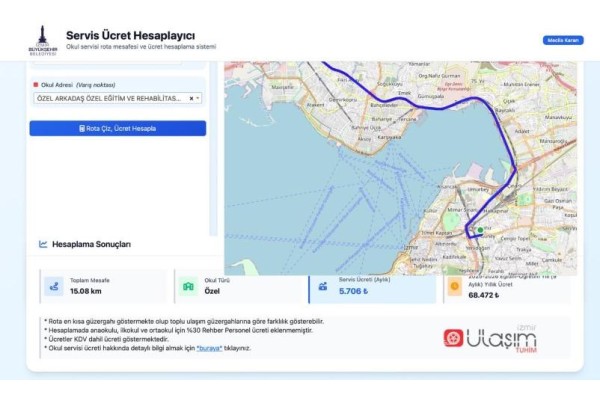This screenshot has width=600, height=400.
Task: Click the Okul Türü map icon
Action: click(x=188, y=286)
